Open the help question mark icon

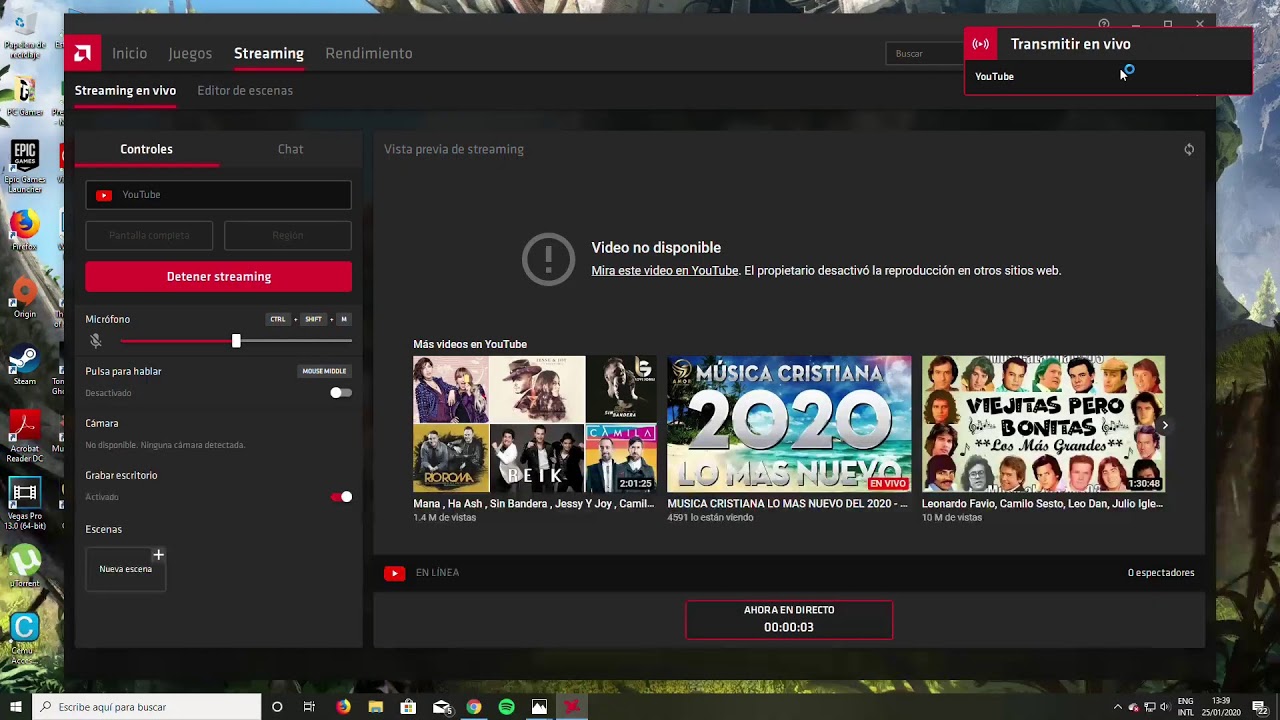(1104, 24)
